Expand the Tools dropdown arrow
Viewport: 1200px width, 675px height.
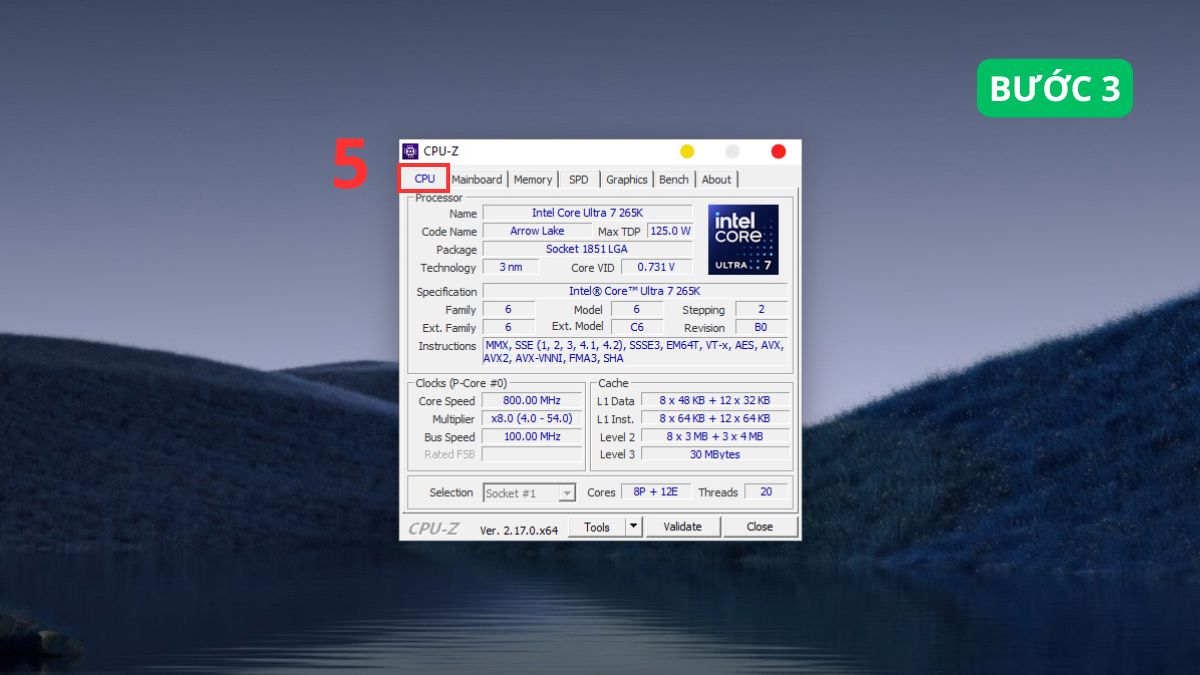tap(632, 526)
